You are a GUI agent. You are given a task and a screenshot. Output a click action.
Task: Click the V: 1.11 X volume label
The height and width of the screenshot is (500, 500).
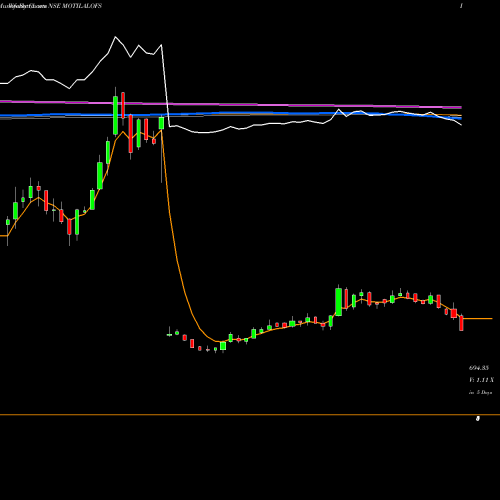coord(481,380)
